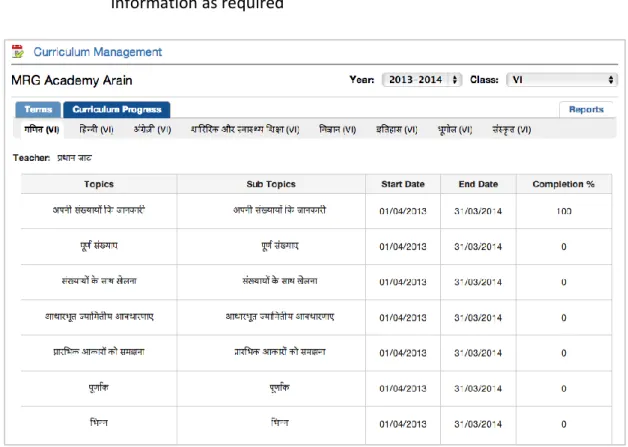Click the Completion % column header
628x447 pixels.
(564, 184)
